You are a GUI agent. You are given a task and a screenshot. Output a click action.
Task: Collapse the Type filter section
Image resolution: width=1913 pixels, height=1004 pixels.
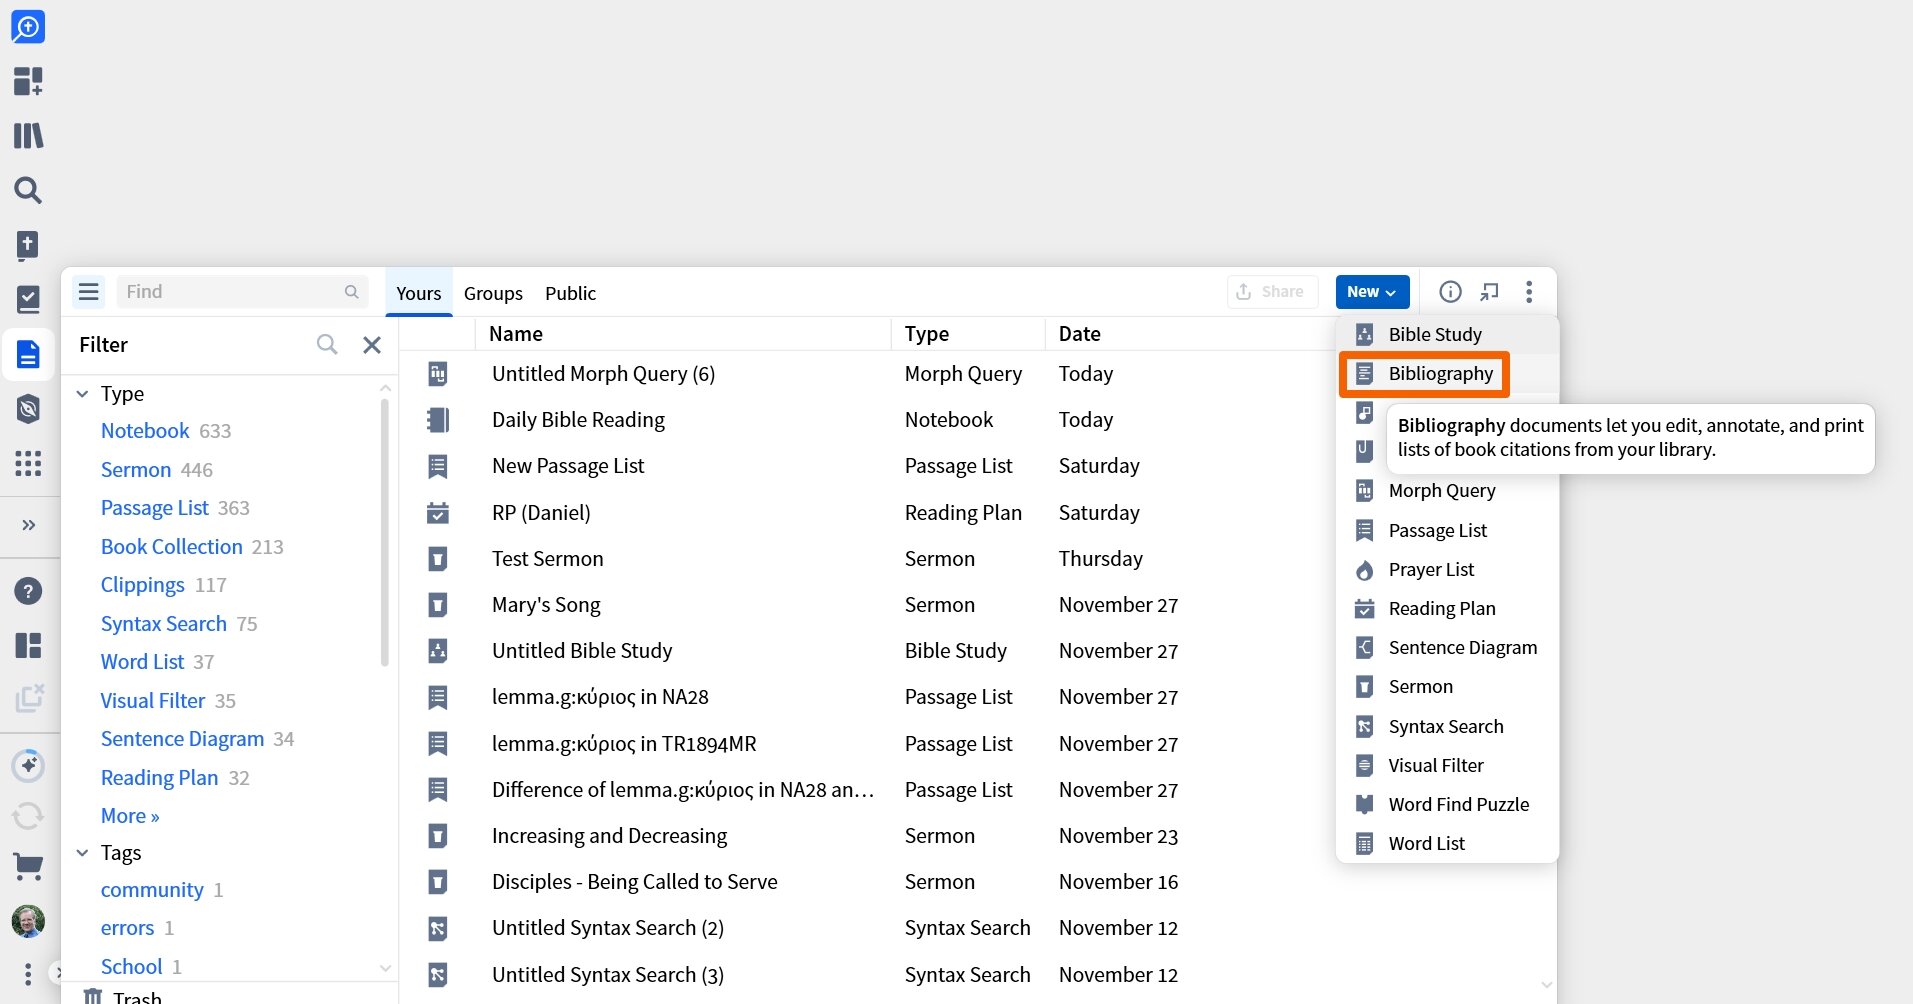(x=83, y=394)
